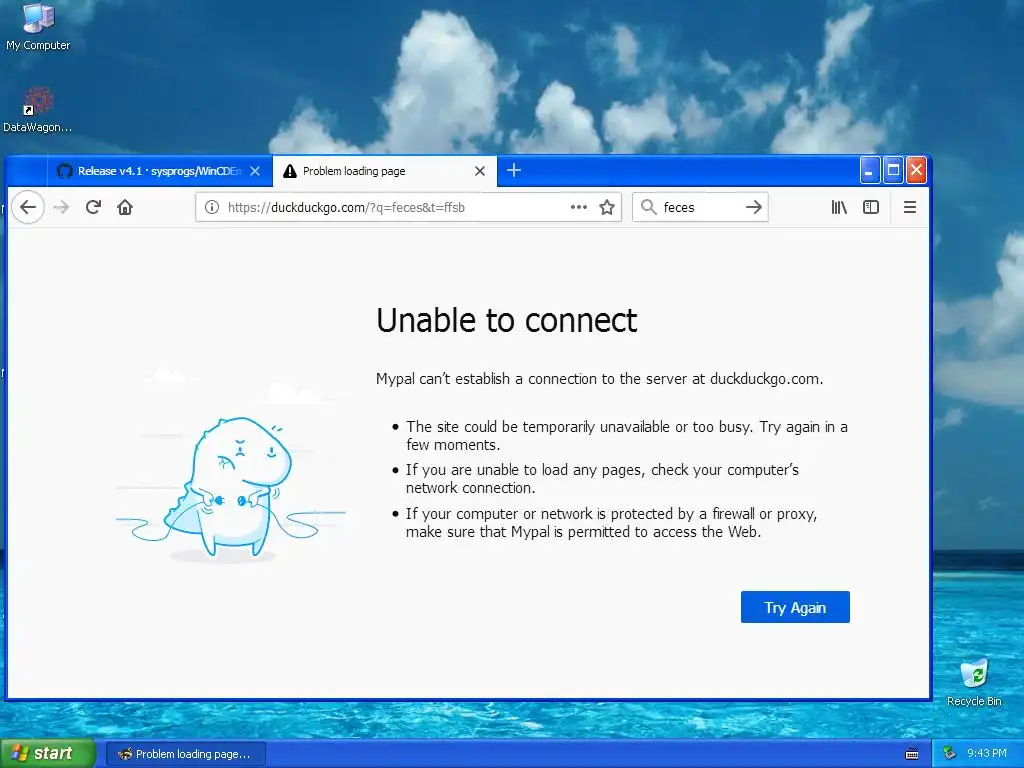Select the Recycle Bin icon
Image resolution: width=1024 pixels, height=768 pixels.
pyautogui.click(x=974, y=683)
